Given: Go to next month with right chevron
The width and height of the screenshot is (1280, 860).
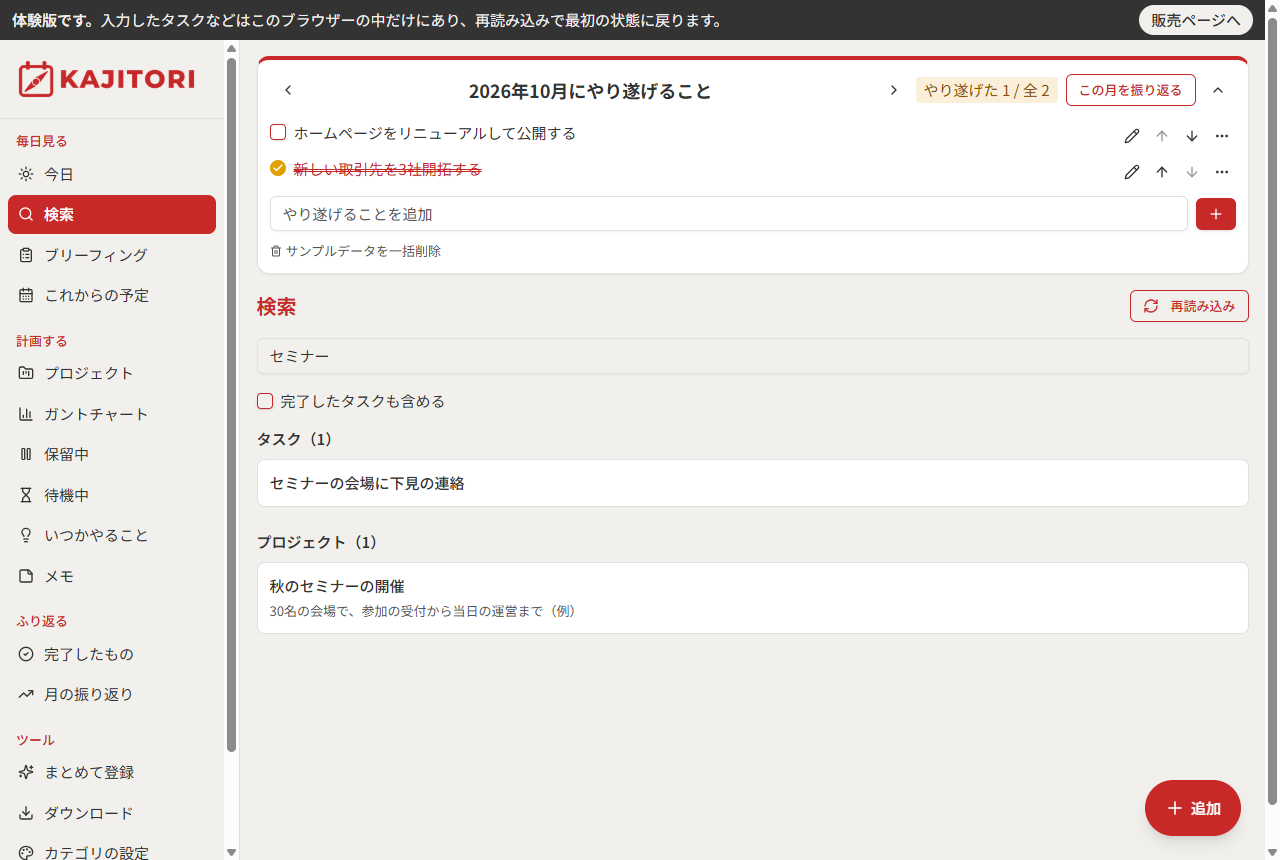Looking at the screenshot, I should click(894, 90).
